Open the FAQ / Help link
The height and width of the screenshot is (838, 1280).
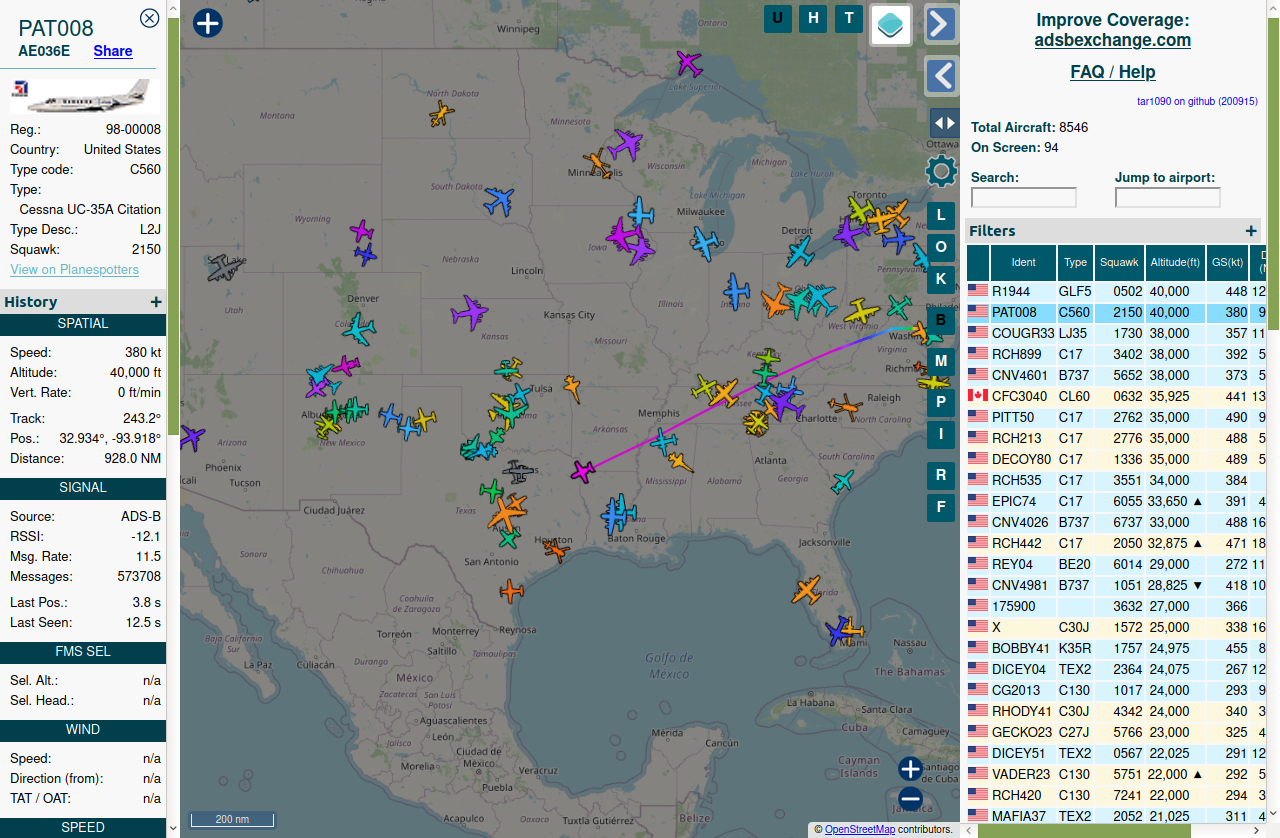1112,72
